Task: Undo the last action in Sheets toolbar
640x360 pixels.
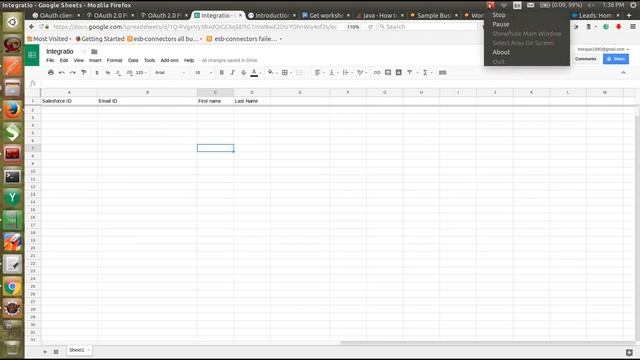Action: click(x=62, y=72)
